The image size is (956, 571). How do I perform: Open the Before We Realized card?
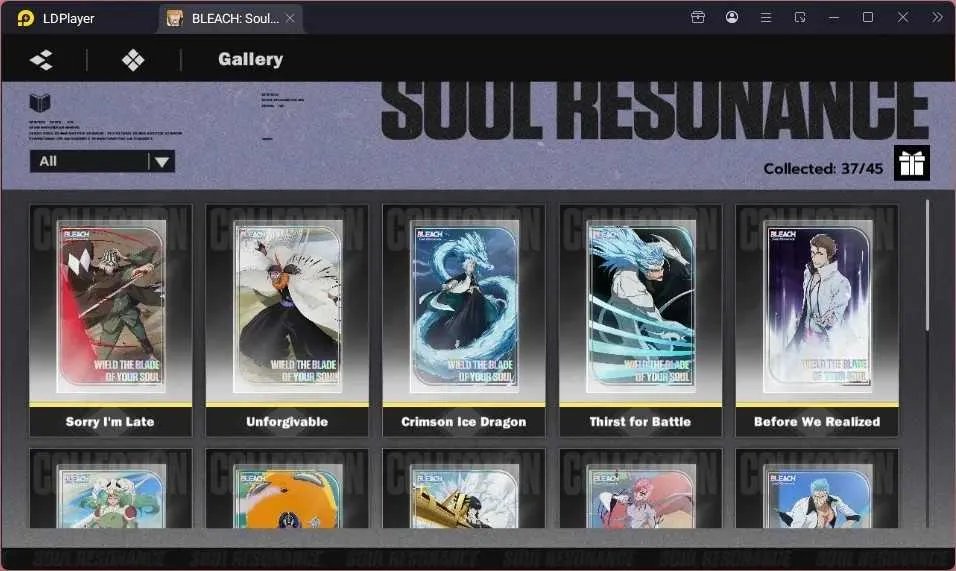point(817,321)
